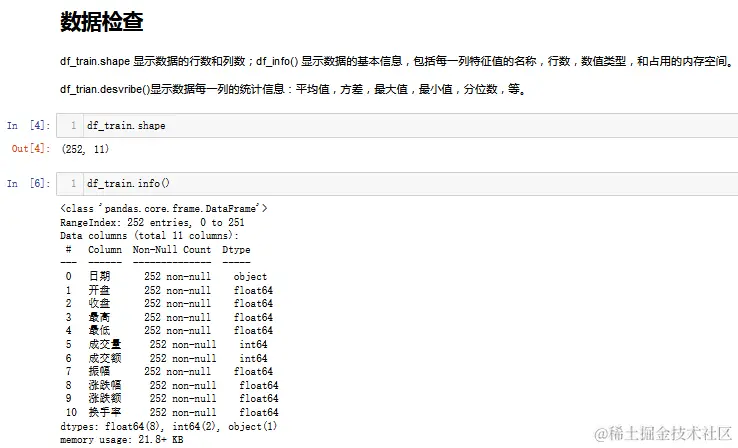The image size is (738, 448).
Task: Select the Out[4] prompt label
Action: 31,149
